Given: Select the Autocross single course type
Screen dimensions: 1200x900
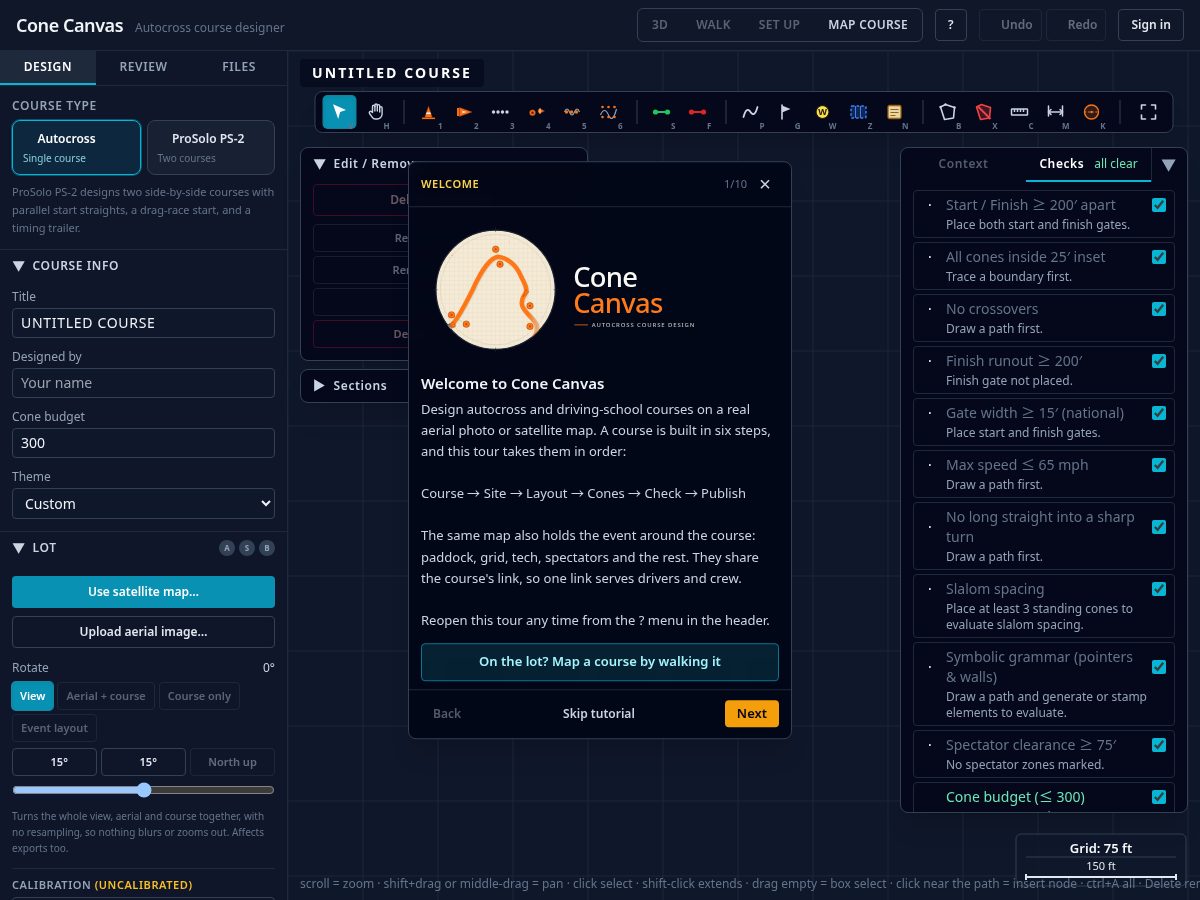Looking at the screenshot, I should (x=76, y=147).
